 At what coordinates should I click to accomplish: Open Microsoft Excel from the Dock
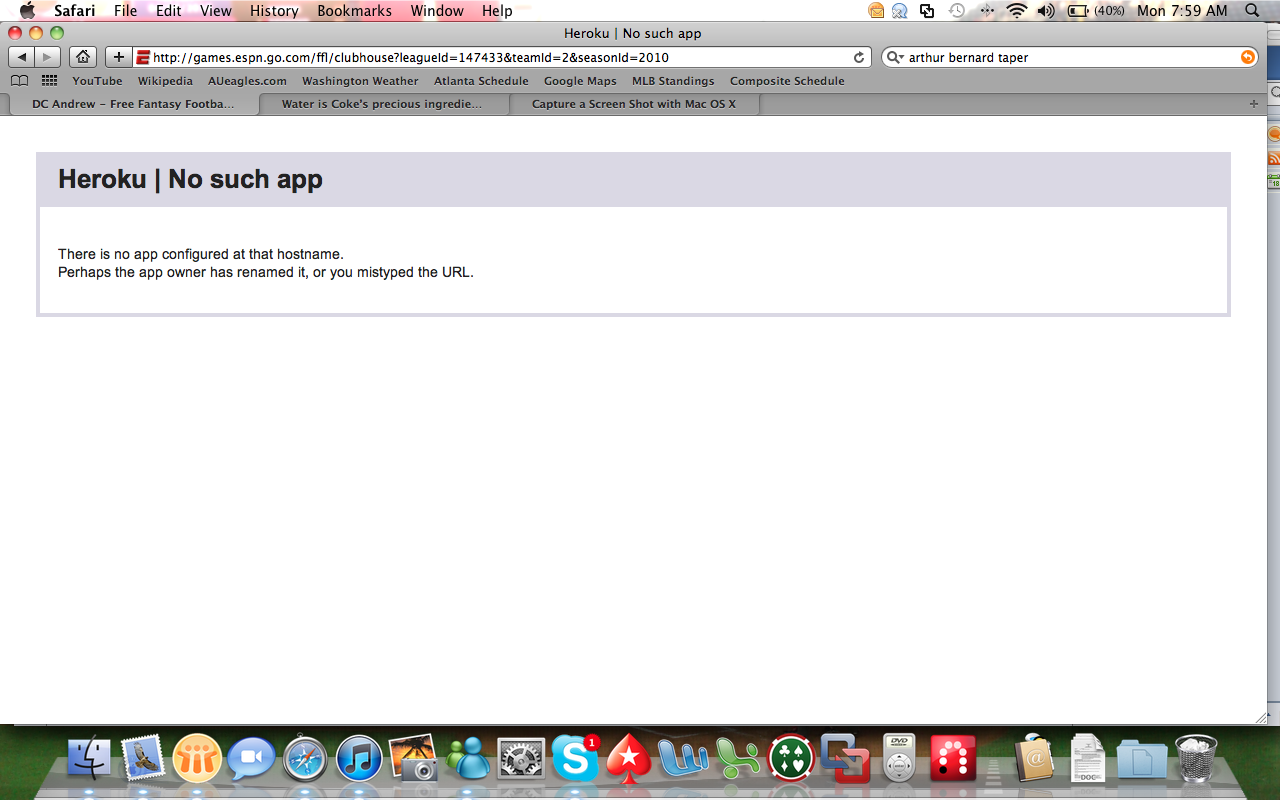point(737,758)
